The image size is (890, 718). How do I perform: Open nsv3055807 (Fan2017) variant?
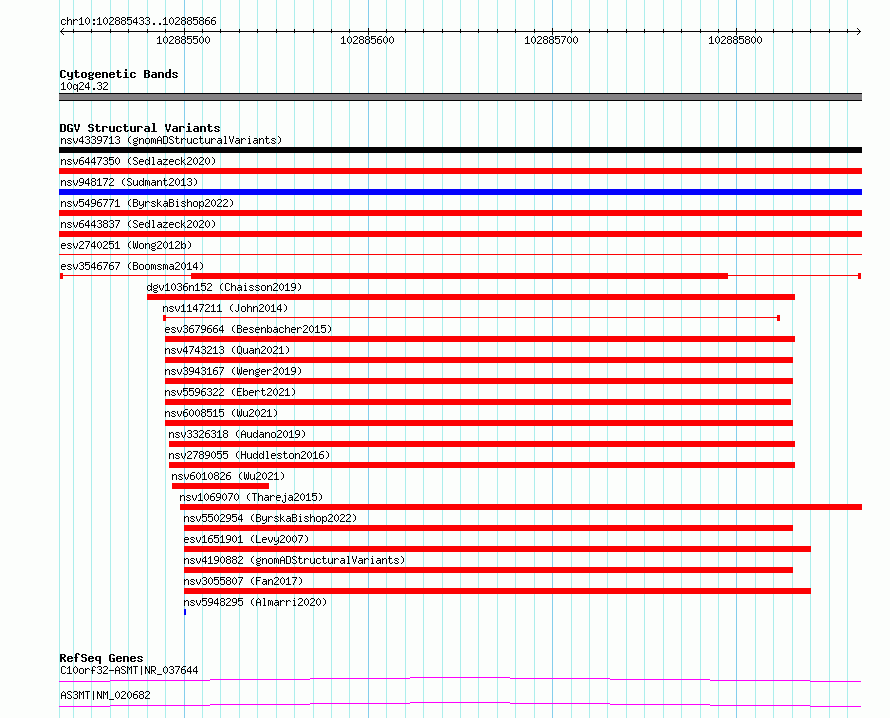244,581
